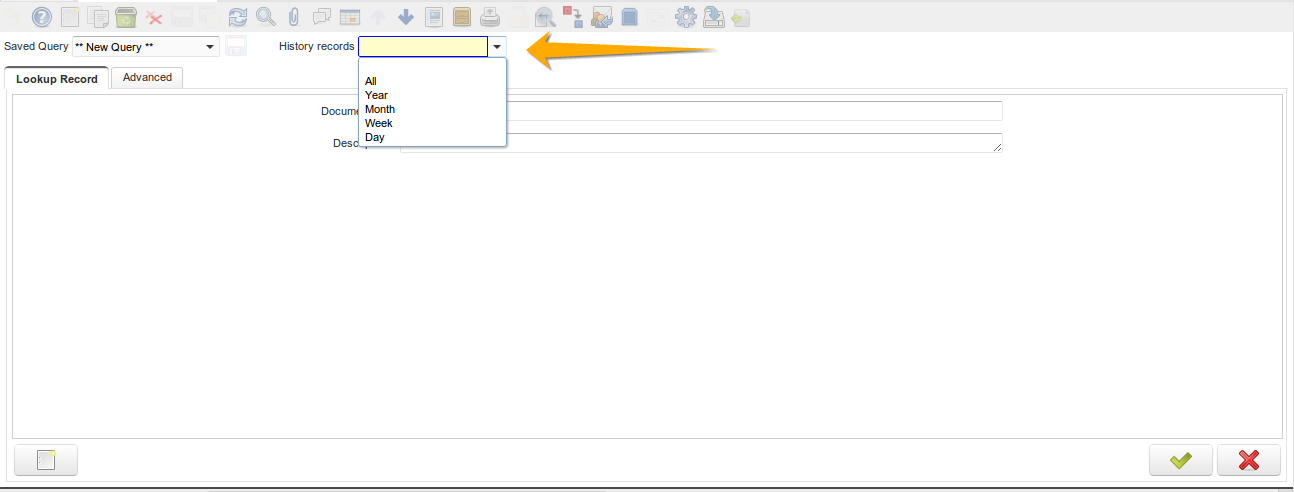Screen dimensions: 1294x492
Task: Click the Archive recycle bin icon
Action: pos(125,17)
